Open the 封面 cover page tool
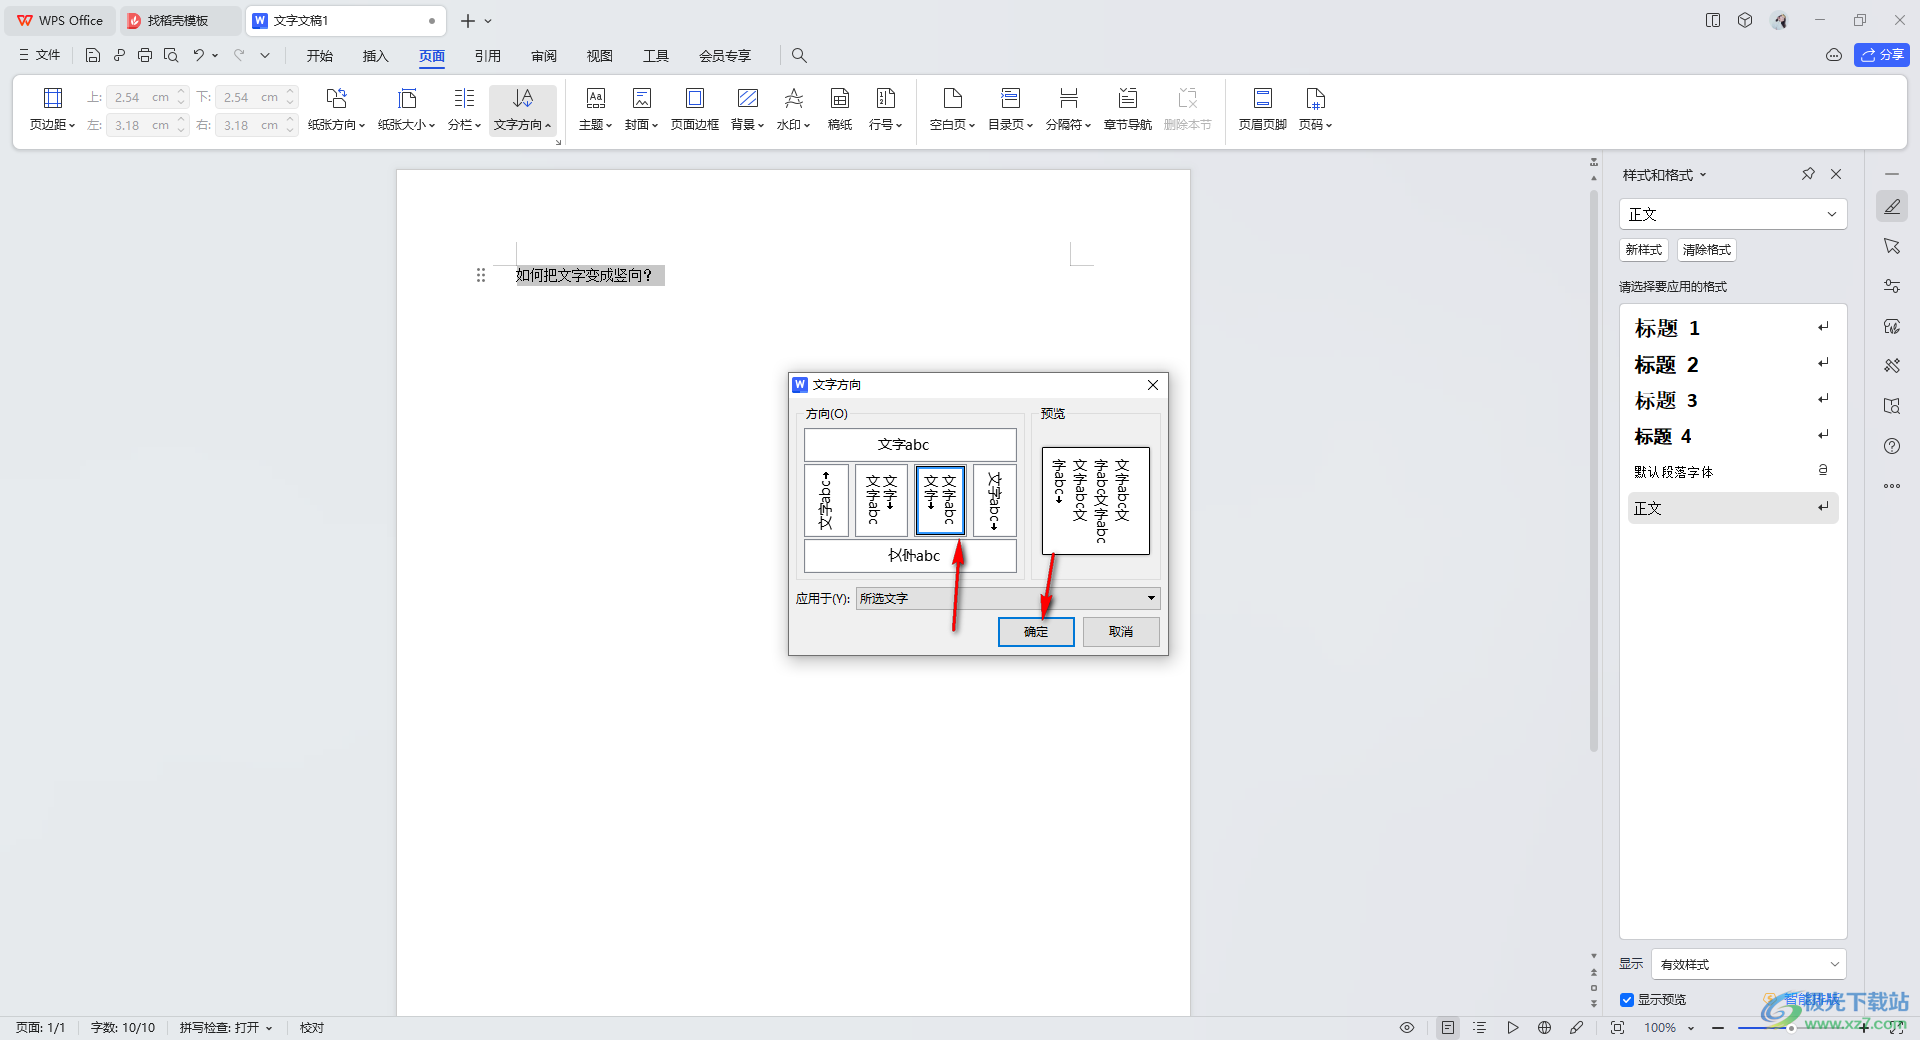The width and height of the screenshot is (1920, 1040). point(641,109)
